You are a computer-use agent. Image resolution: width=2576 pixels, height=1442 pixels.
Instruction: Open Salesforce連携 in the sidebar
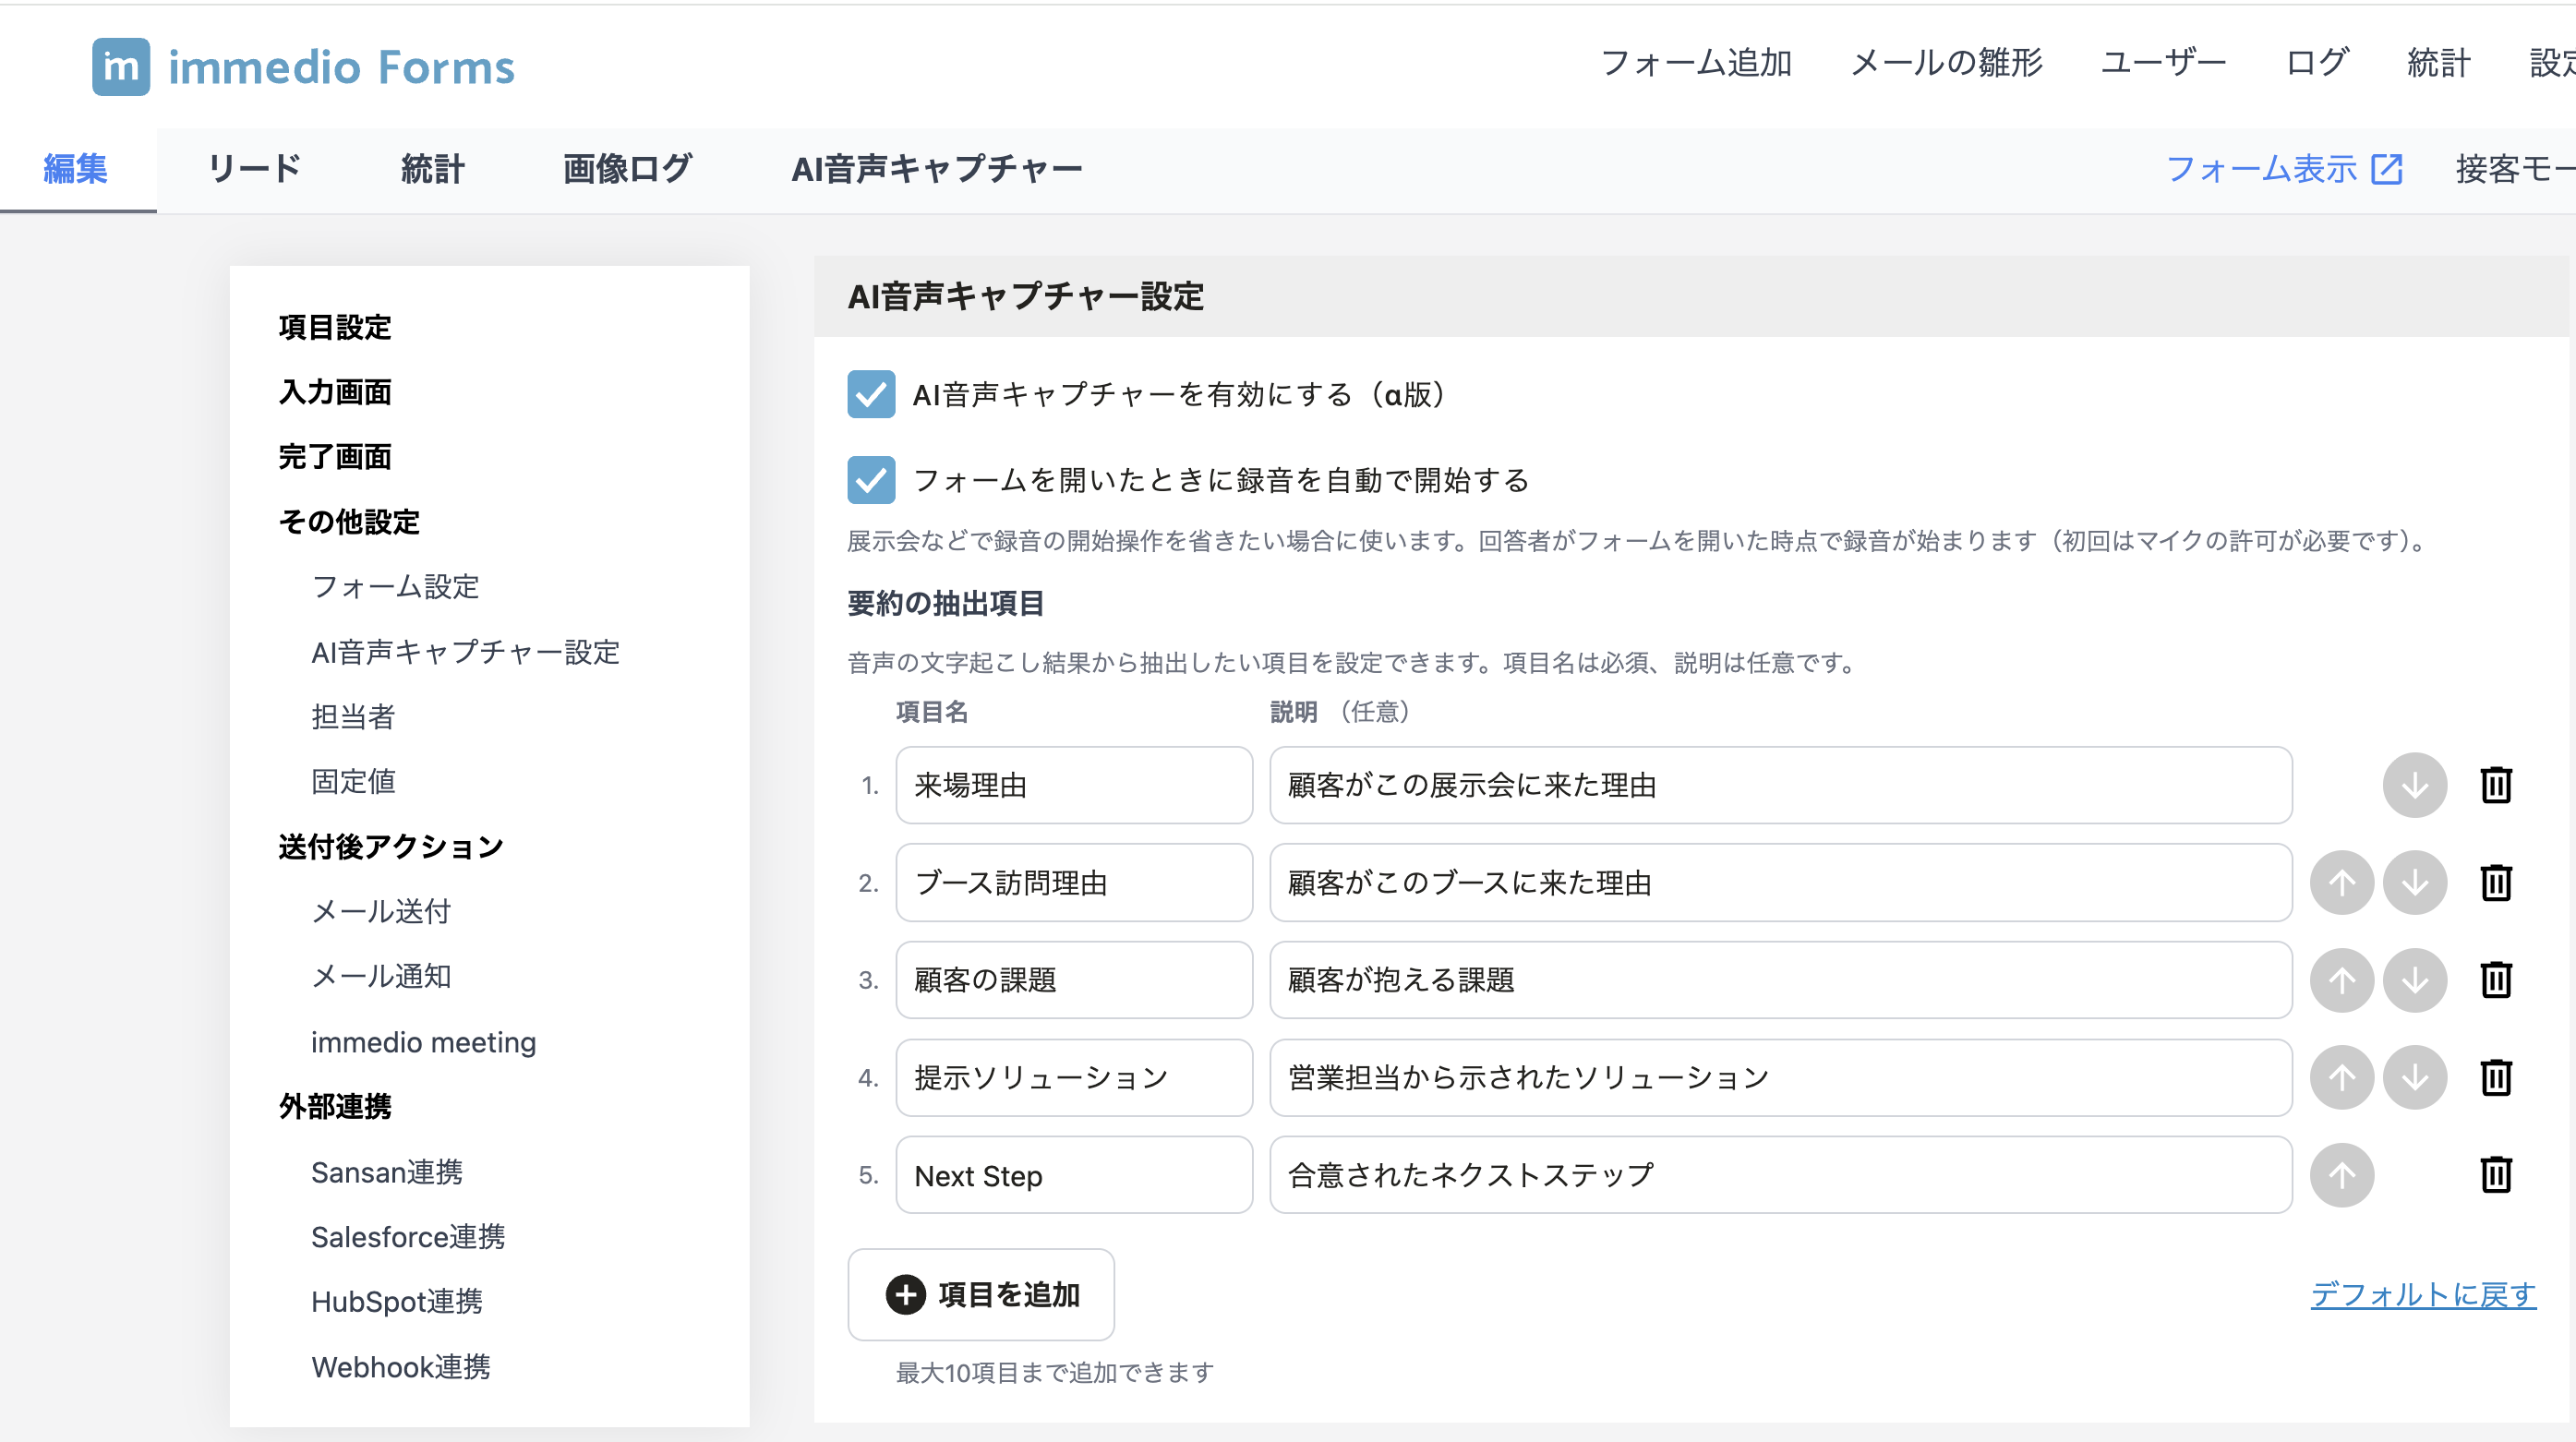[408, 1236]
